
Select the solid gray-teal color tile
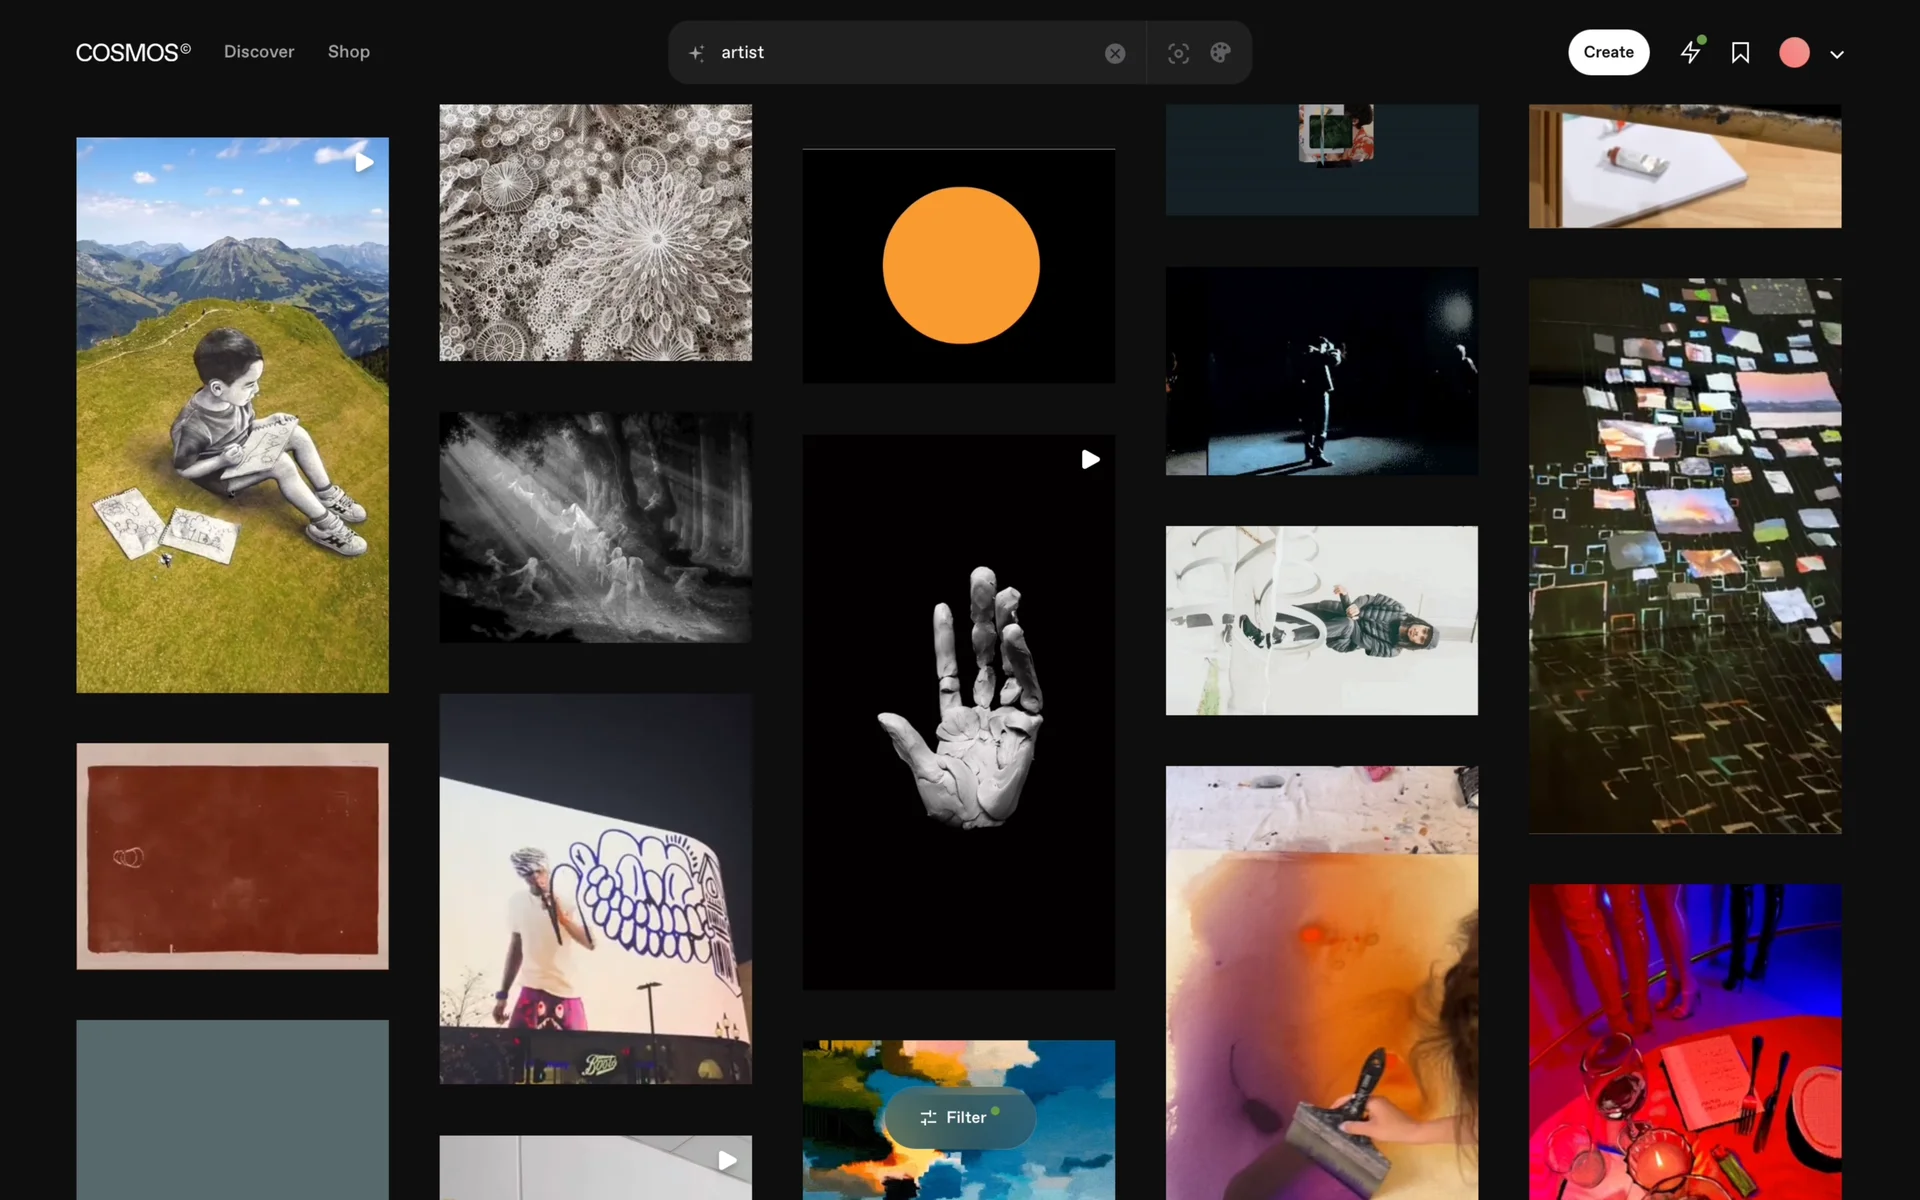(233, 1110)
